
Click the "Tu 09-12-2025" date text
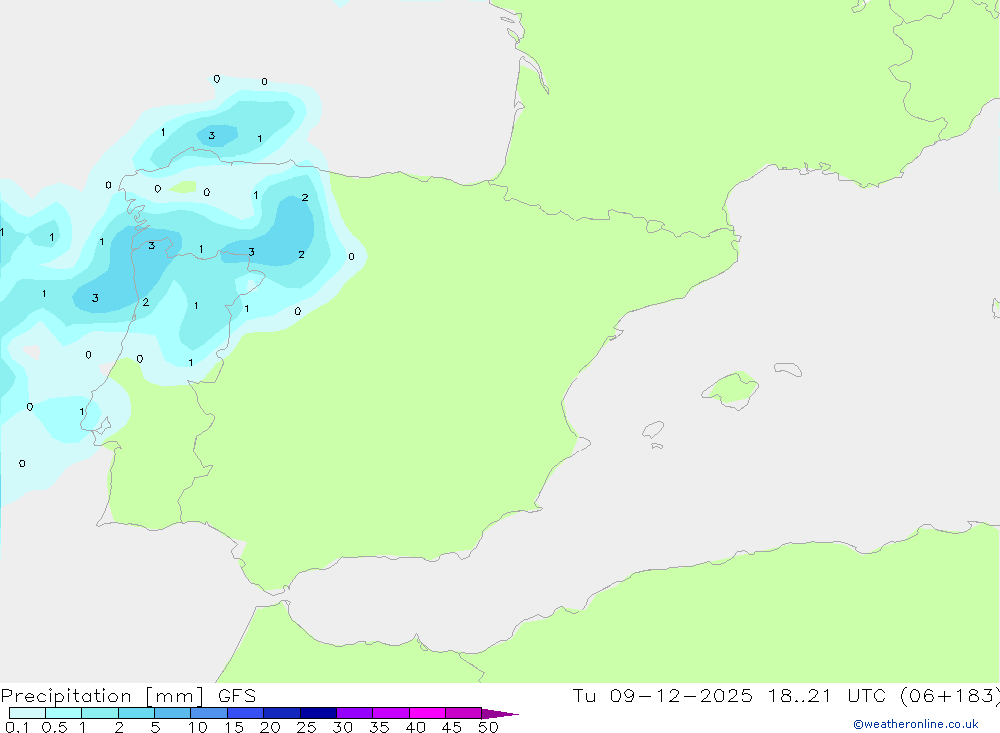tap(662, 695)
